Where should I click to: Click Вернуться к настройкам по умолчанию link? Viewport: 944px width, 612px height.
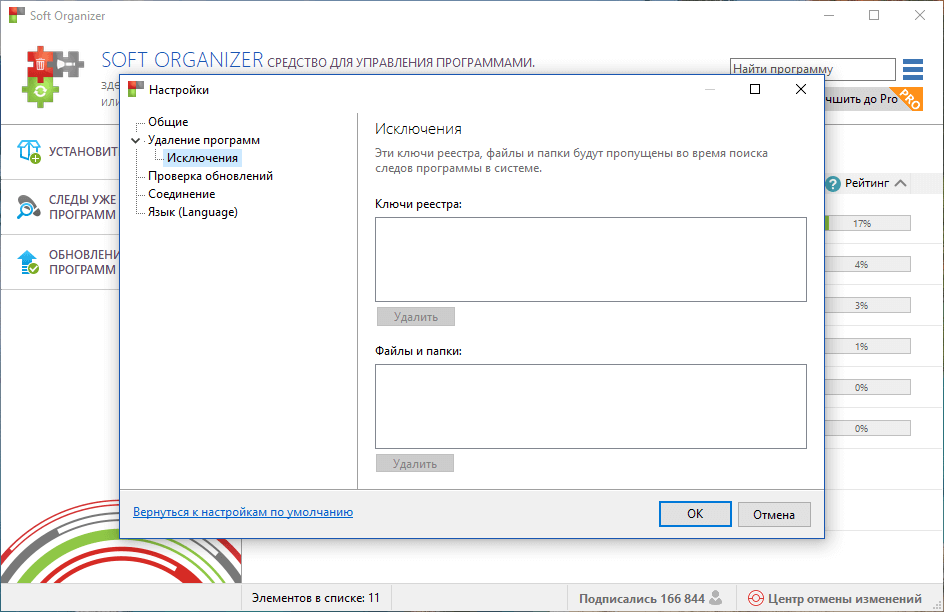coord(243,512)
